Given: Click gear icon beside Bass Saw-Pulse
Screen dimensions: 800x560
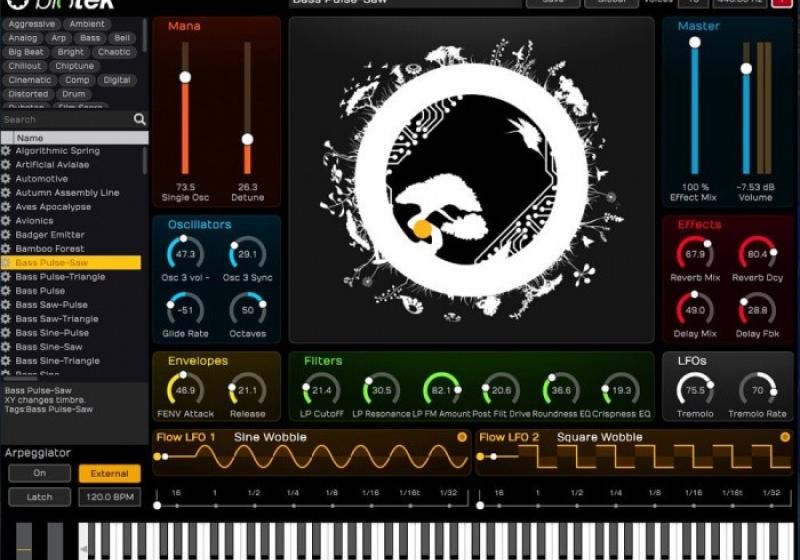Looking at the screenshot, I should pos(6,305).
